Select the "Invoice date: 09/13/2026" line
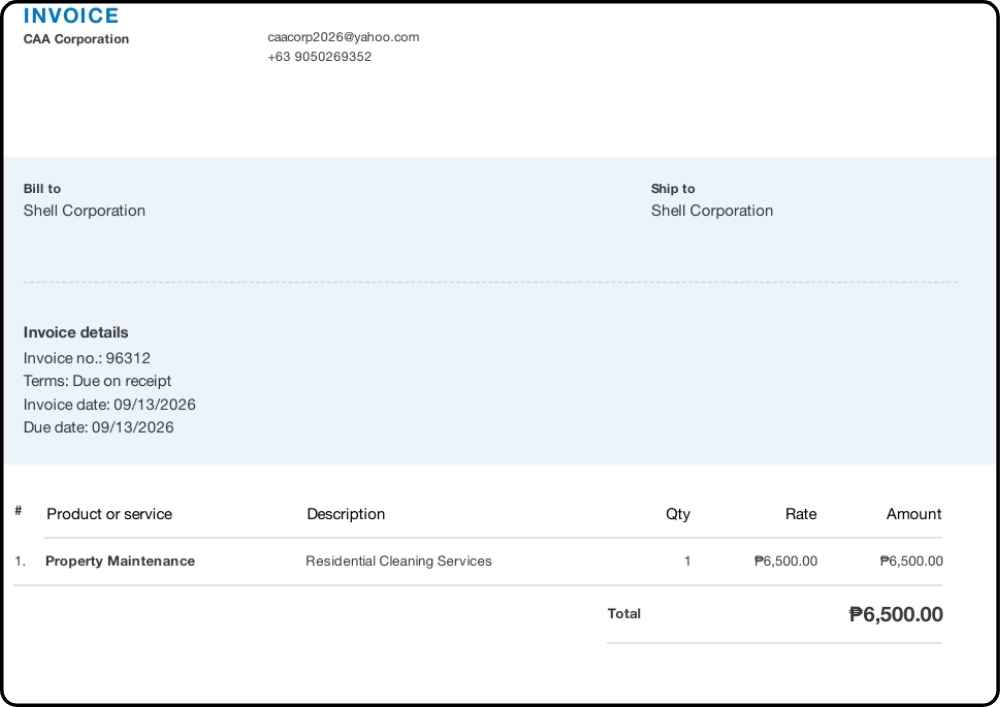 pyautogui.click(x=110, y=405)
